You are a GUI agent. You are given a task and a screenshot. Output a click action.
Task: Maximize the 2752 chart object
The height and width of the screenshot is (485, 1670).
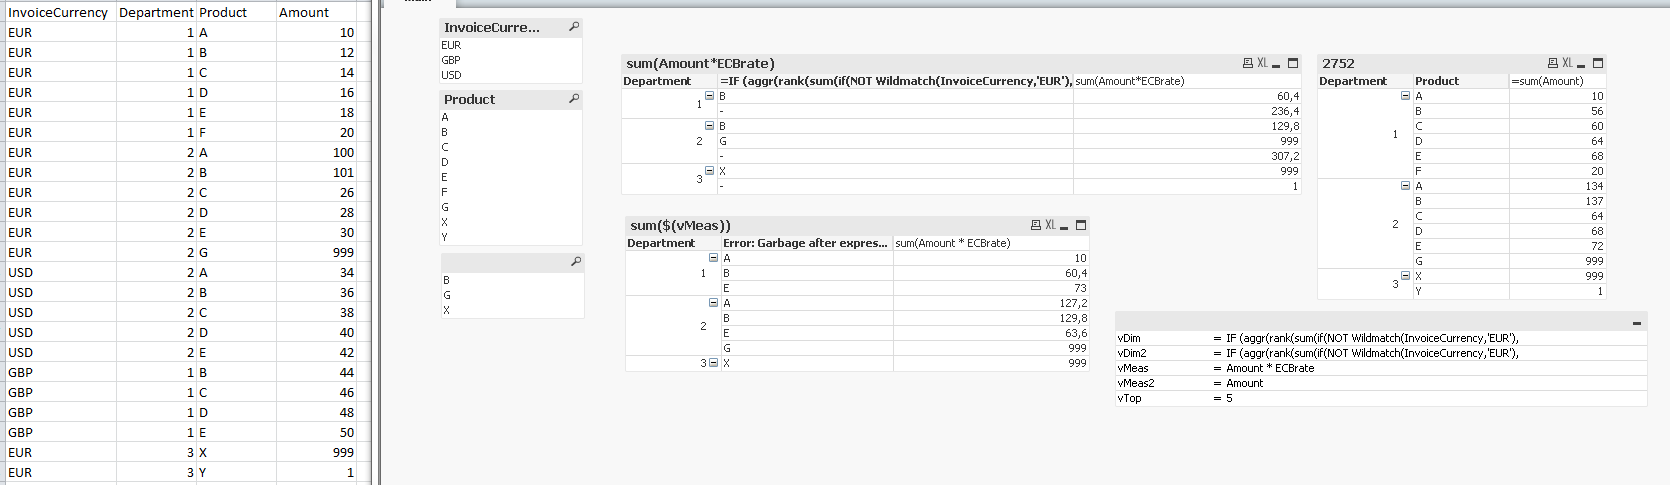[1597, 63]
